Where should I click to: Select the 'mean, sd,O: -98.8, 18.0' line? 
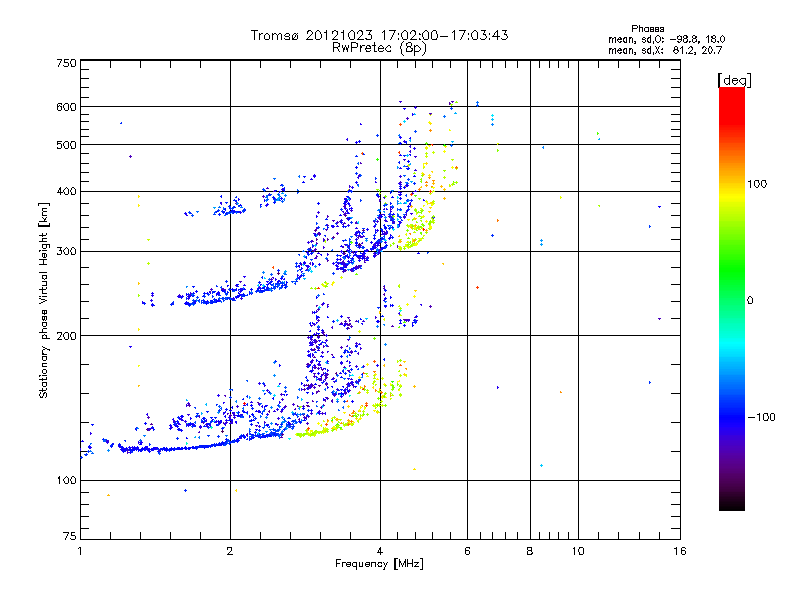(x=666, y=39)
